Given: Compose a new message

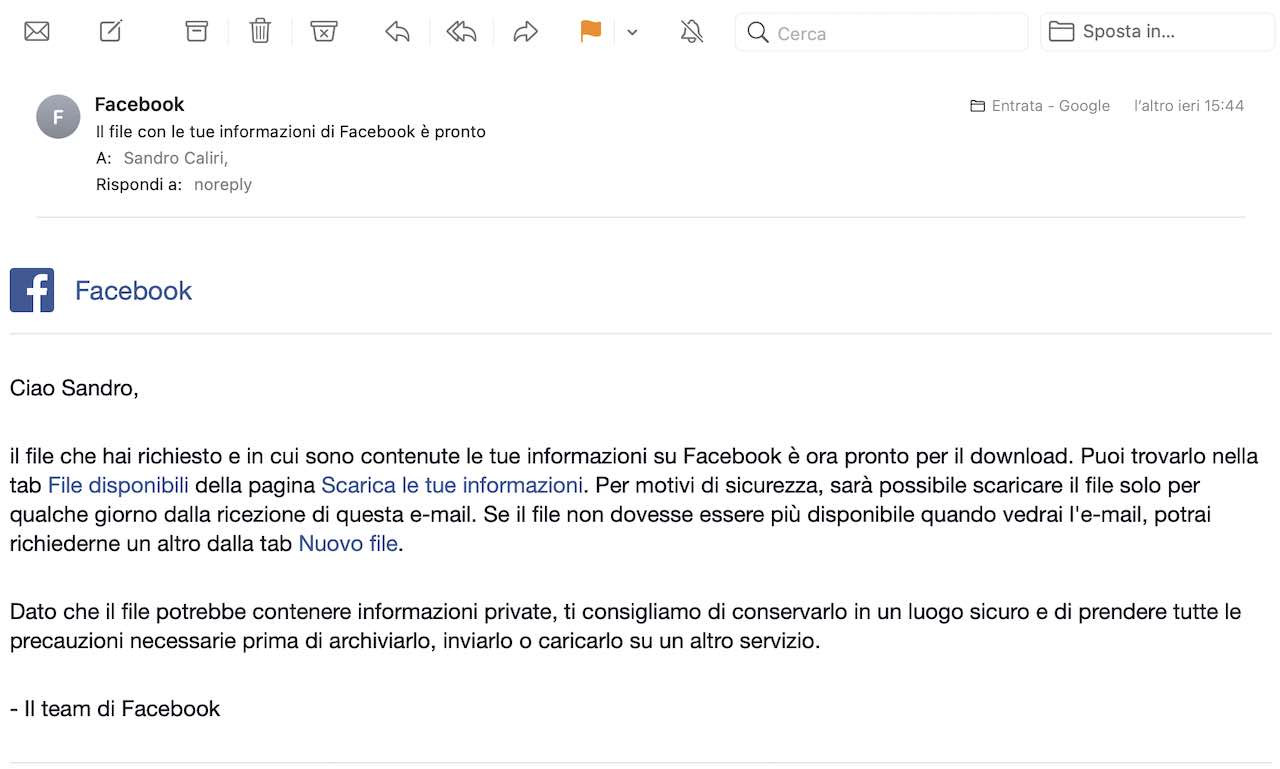Looking at the screenshot, I should point(111,32).
